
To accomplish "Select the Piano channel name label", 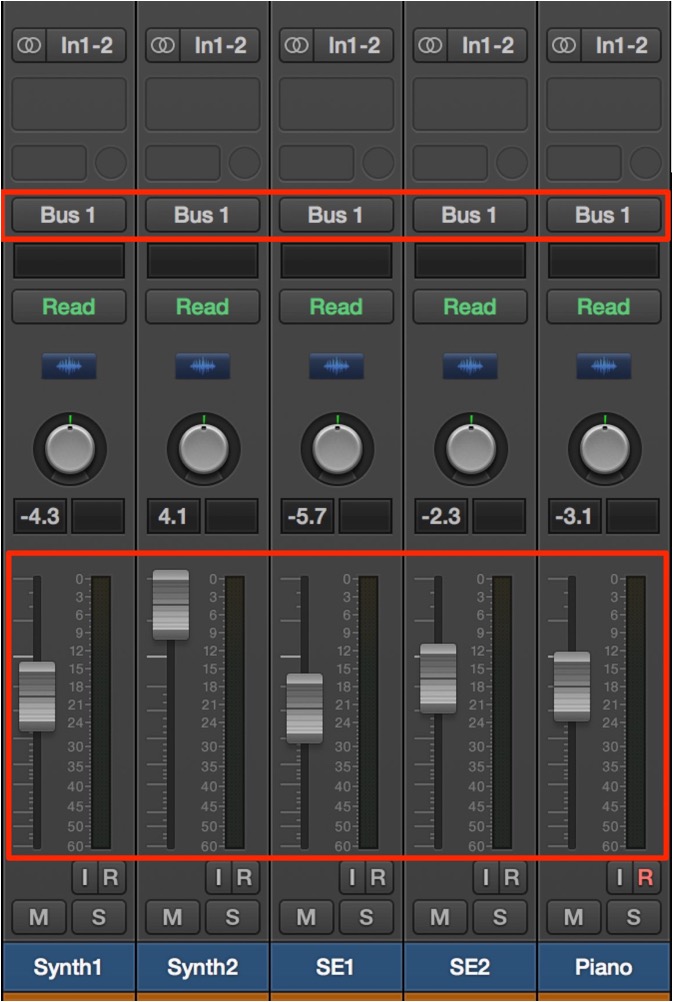I will pos(604,967).
